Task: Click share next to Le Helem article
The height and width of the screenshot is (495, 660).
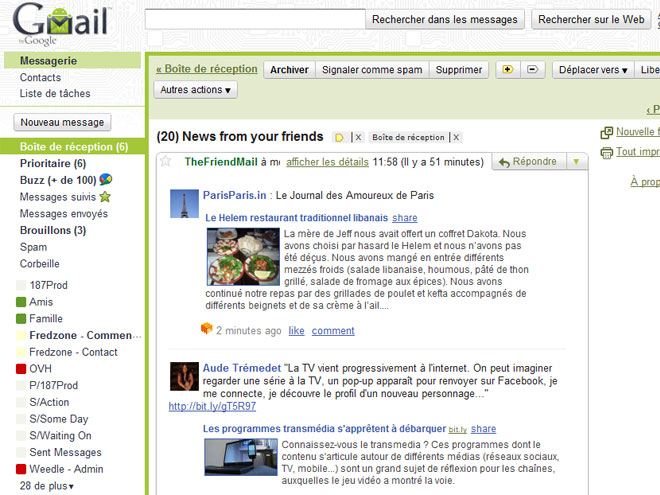Action: 405,218
